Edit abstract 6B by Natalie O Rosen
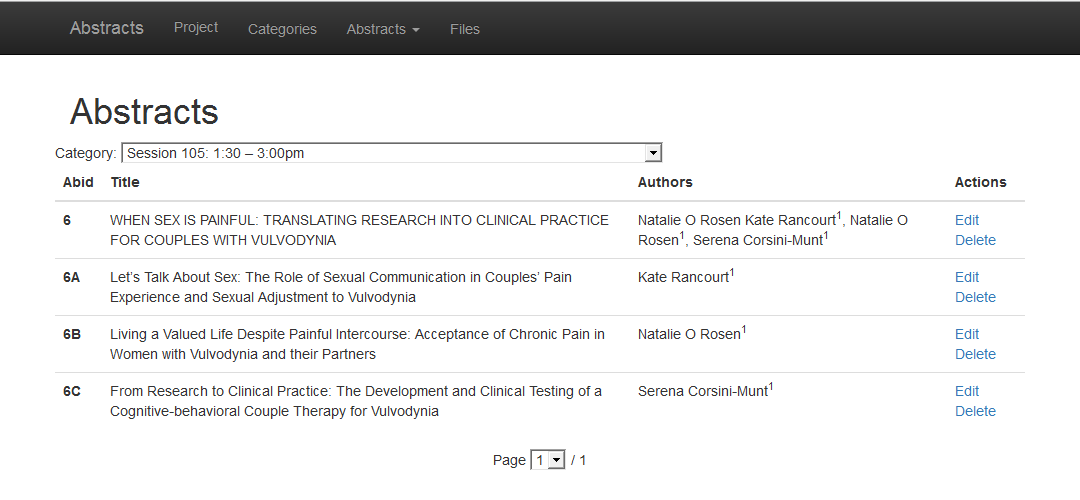 [966, 334]
